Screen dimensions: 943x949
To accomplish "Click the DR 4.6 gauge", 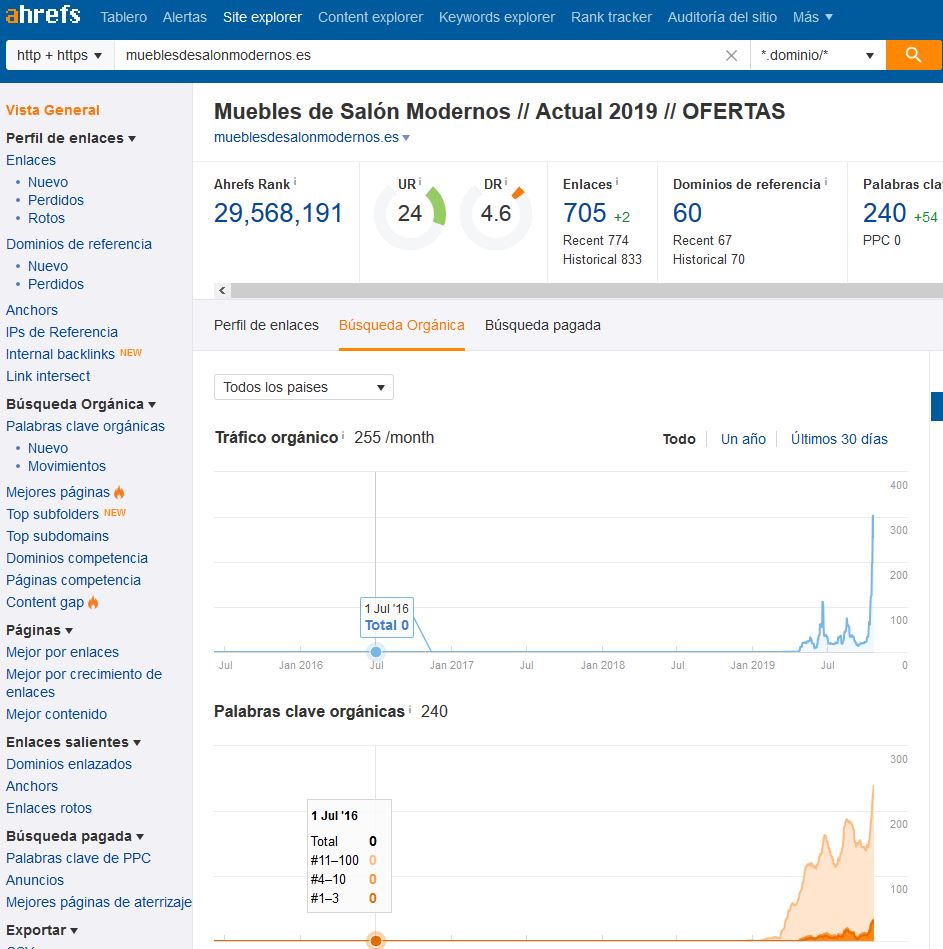I will click(496, 214).
